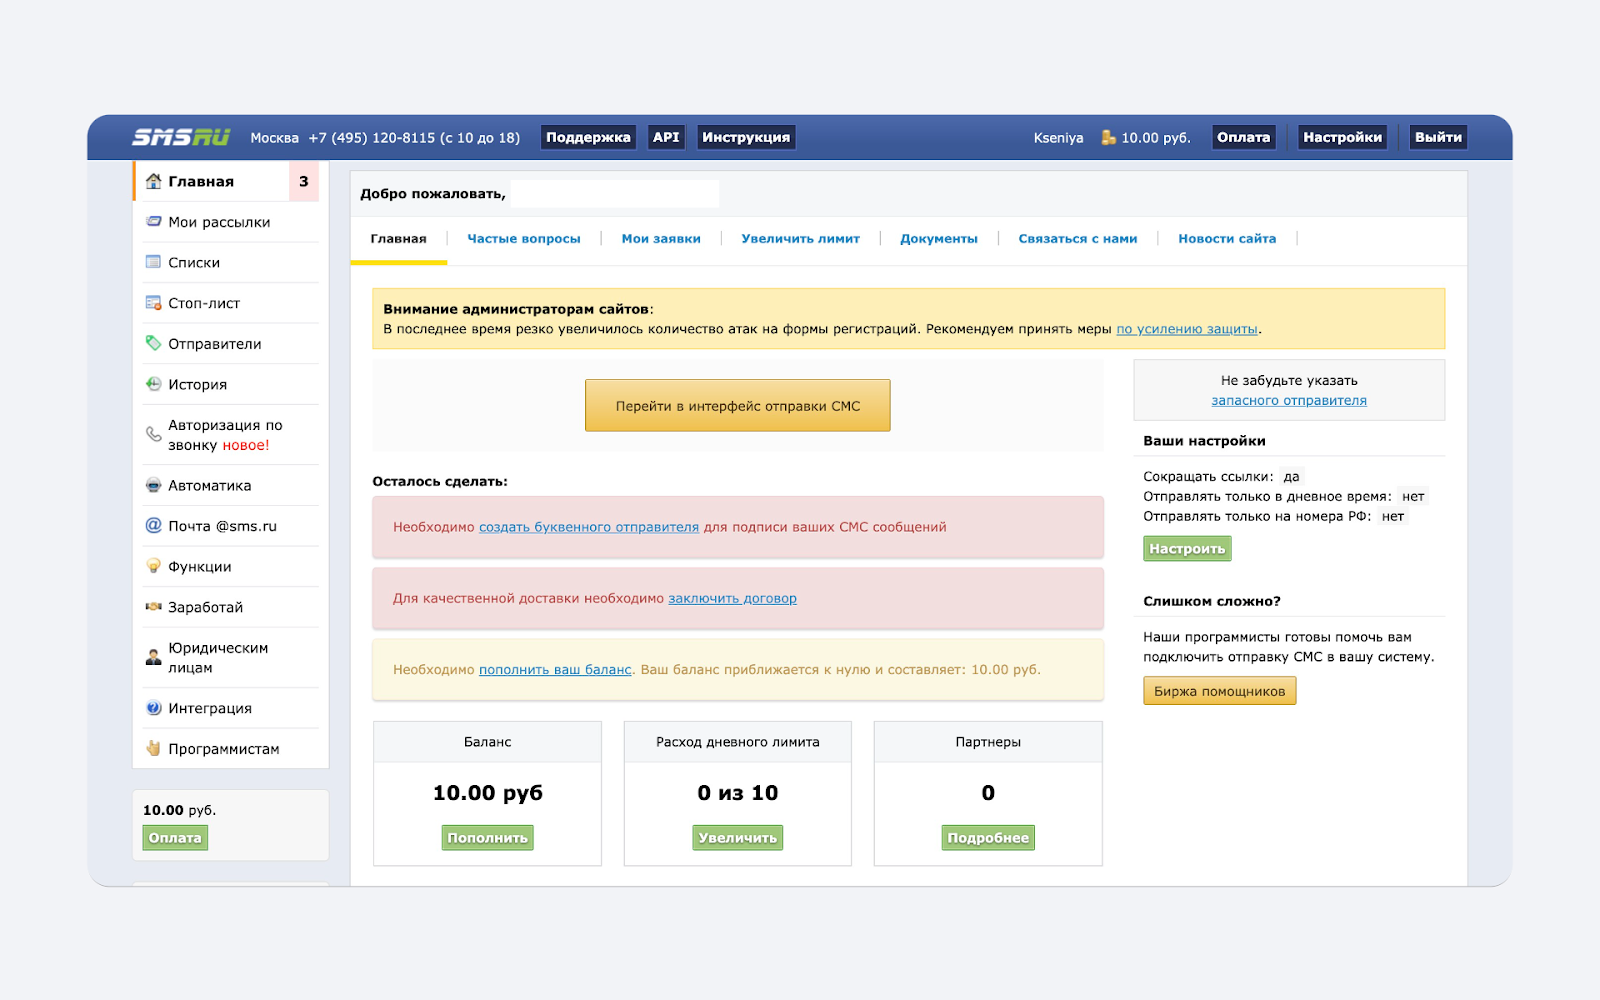Click the clock icon for История
This screenshot has height=1000, width=1600.
(153, 384)
